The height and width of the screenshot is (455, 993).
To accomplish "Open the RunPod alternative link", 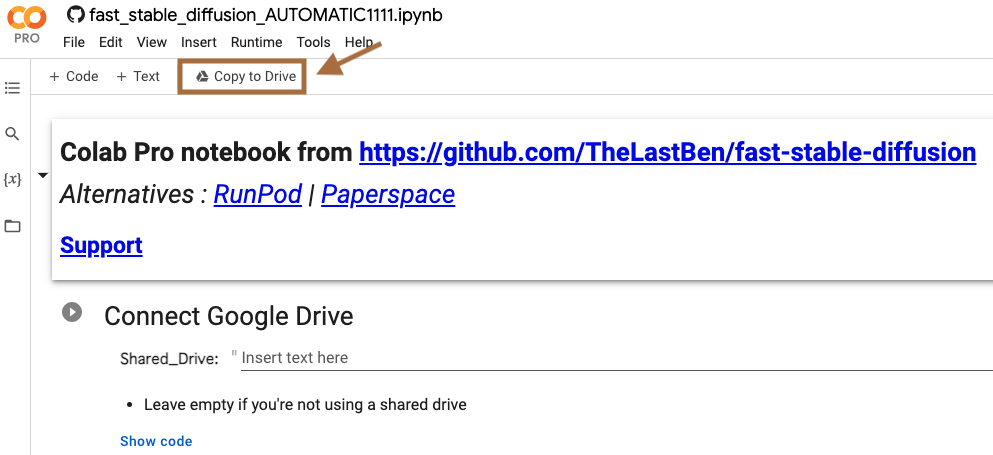I will 258,195.
